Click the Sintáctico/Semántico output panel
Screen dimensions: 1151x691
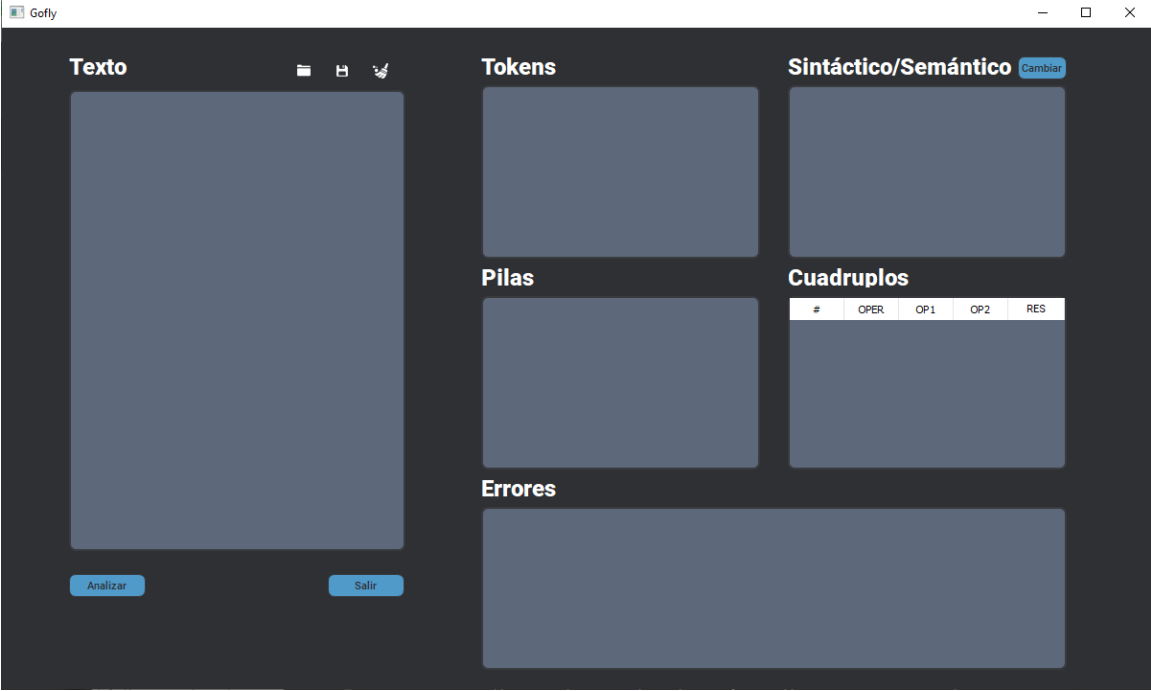(927, 172)
